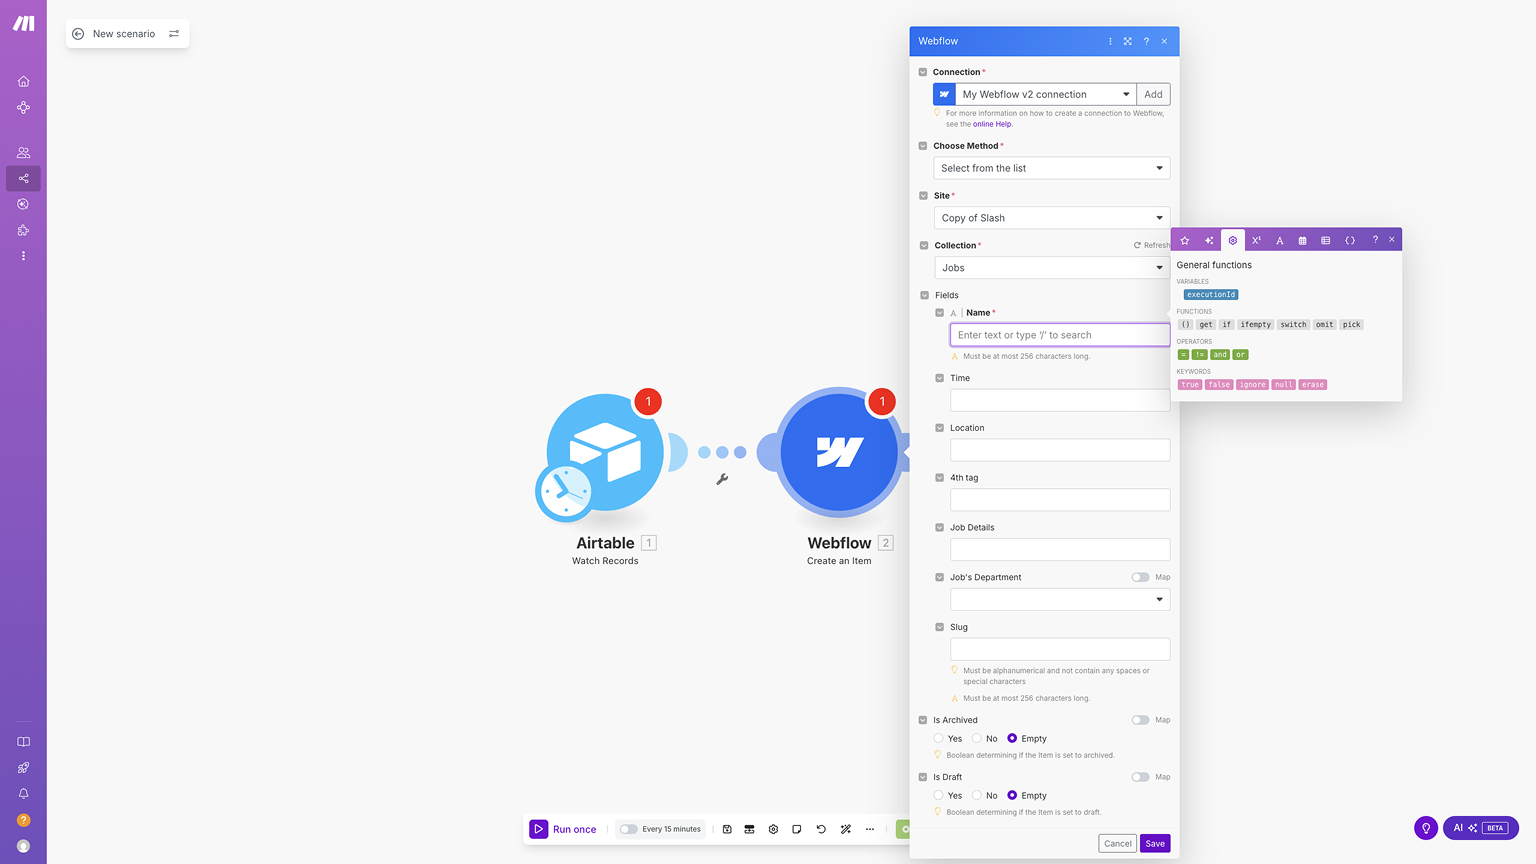Screen dimensions: 1536x864
Task: Insert the ifempty function
Action: (1255, 325)
